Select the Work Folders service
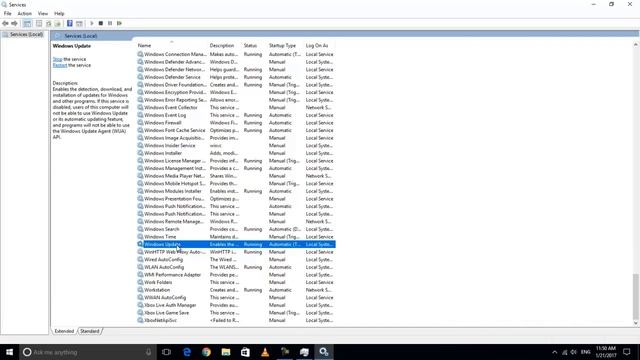640x360 pixels. click(236, 282)
